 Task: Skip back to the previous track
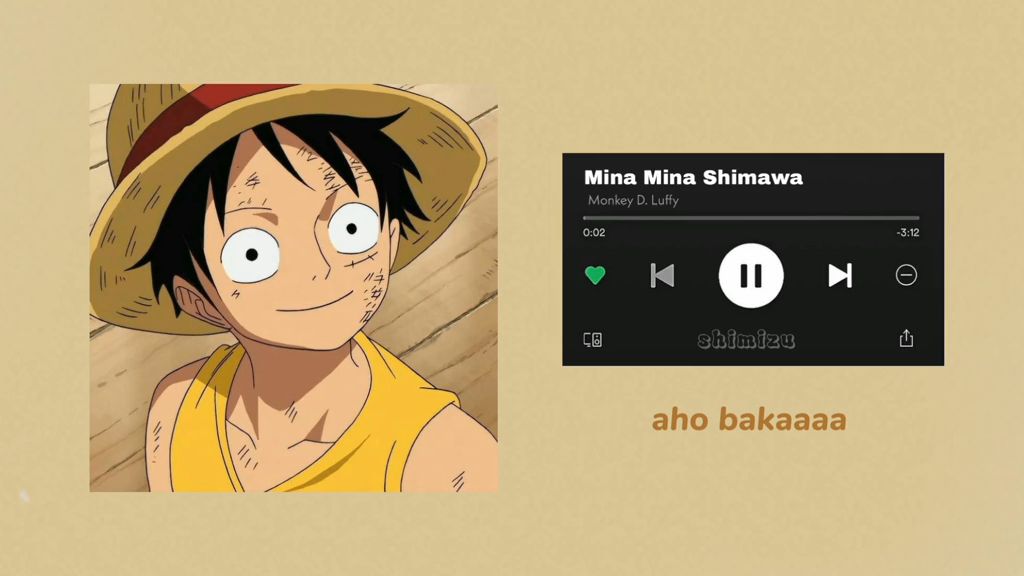tap(662, 276)
